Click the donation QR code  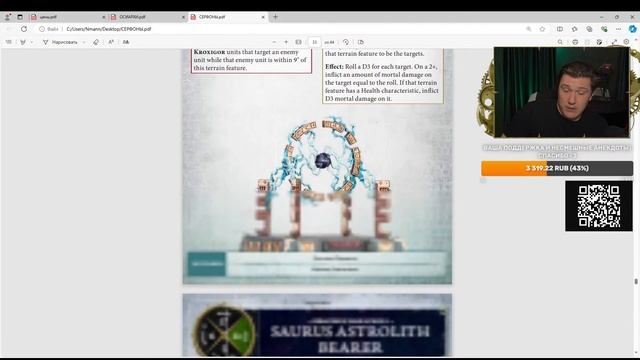click(599, 206)
